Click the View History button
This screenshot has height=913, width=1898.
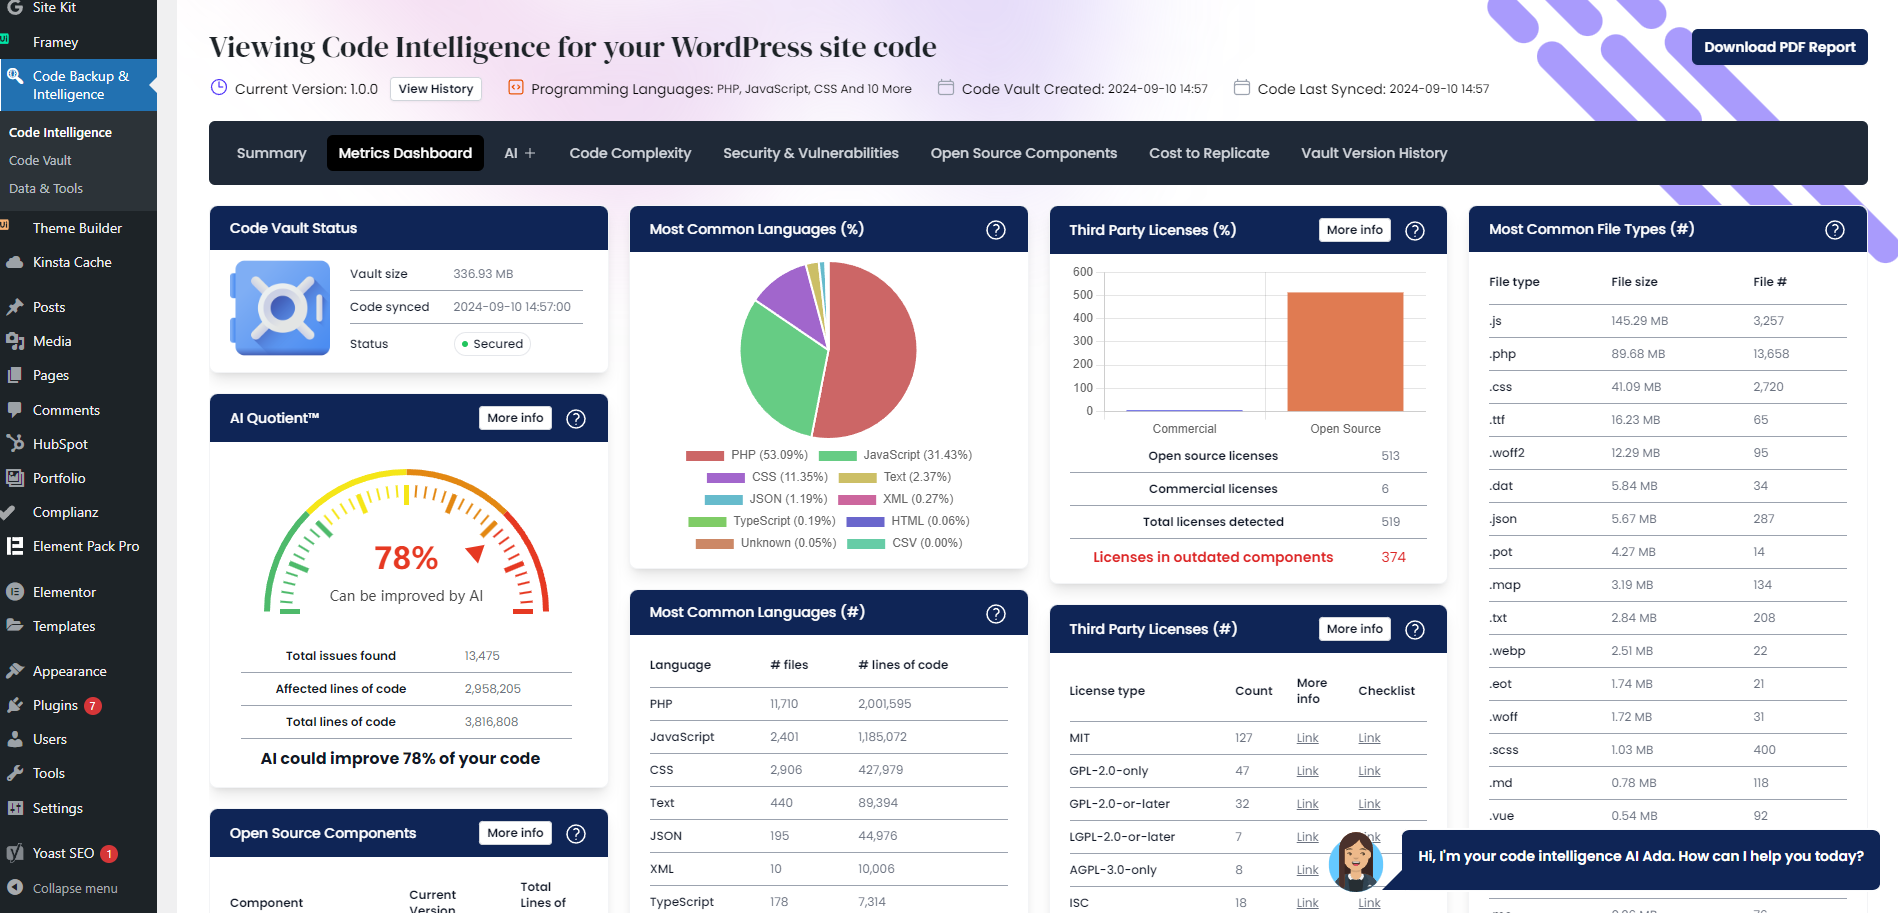click(436, 89)
